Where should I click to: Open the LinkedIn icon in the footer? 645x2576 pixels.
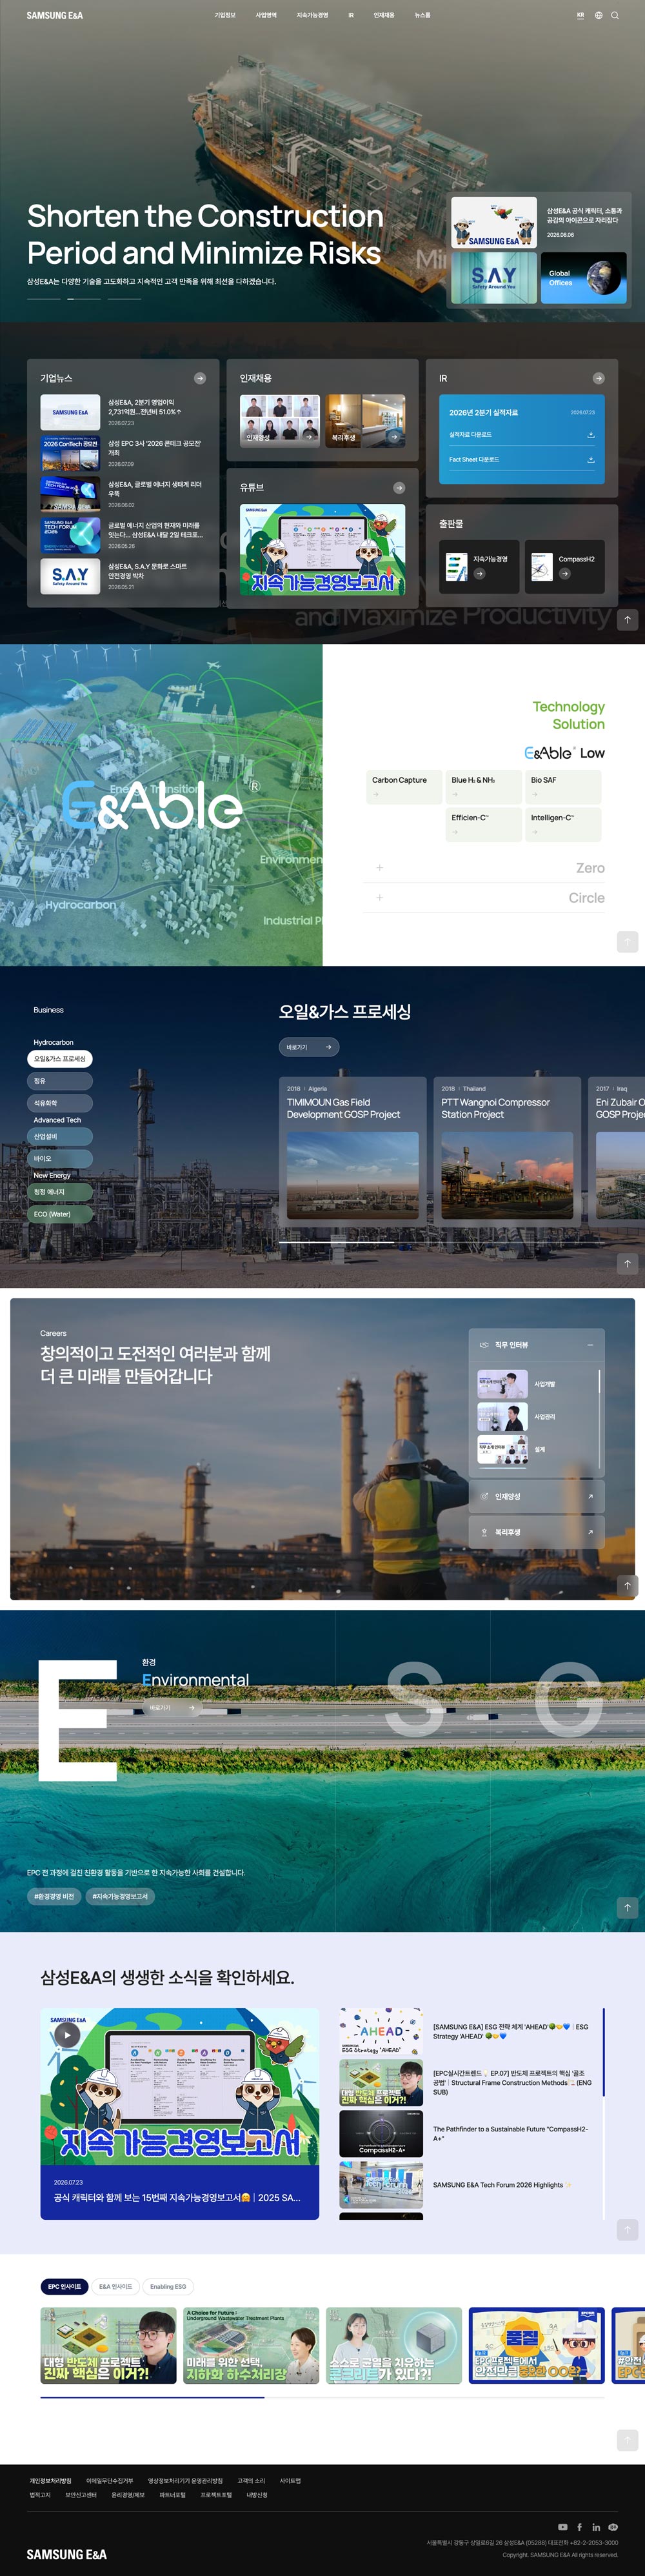pos(596,2527)
